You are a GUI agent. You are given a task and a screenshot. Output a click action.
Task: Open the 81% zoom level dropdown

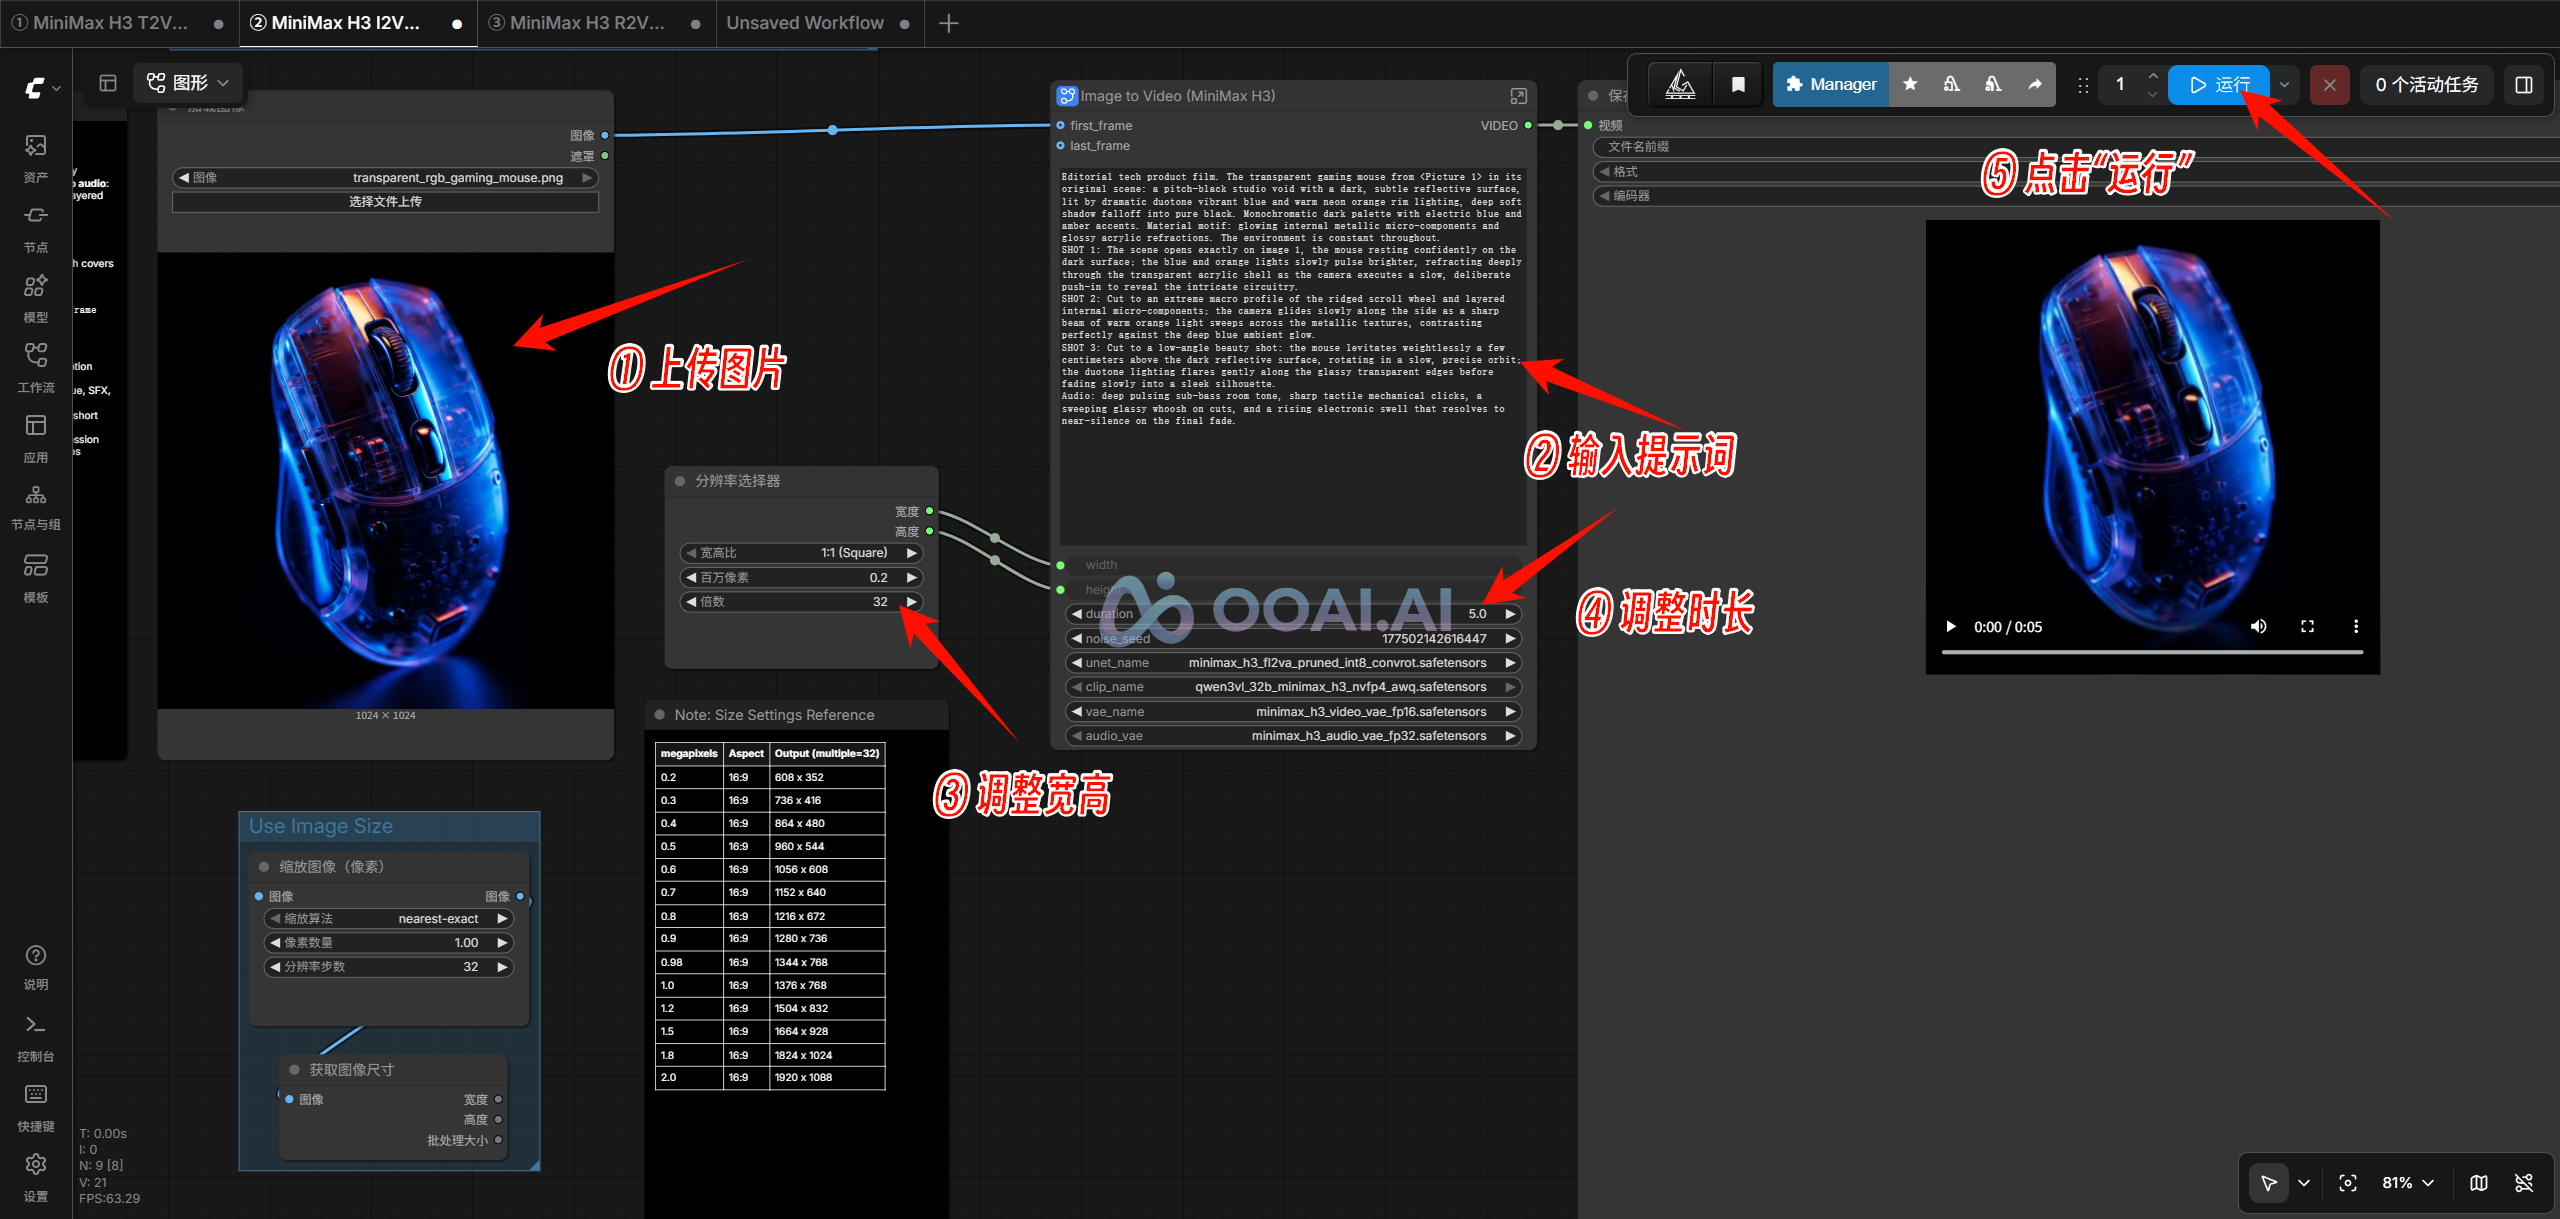pyautogui.click(x=2408, y=1183)
